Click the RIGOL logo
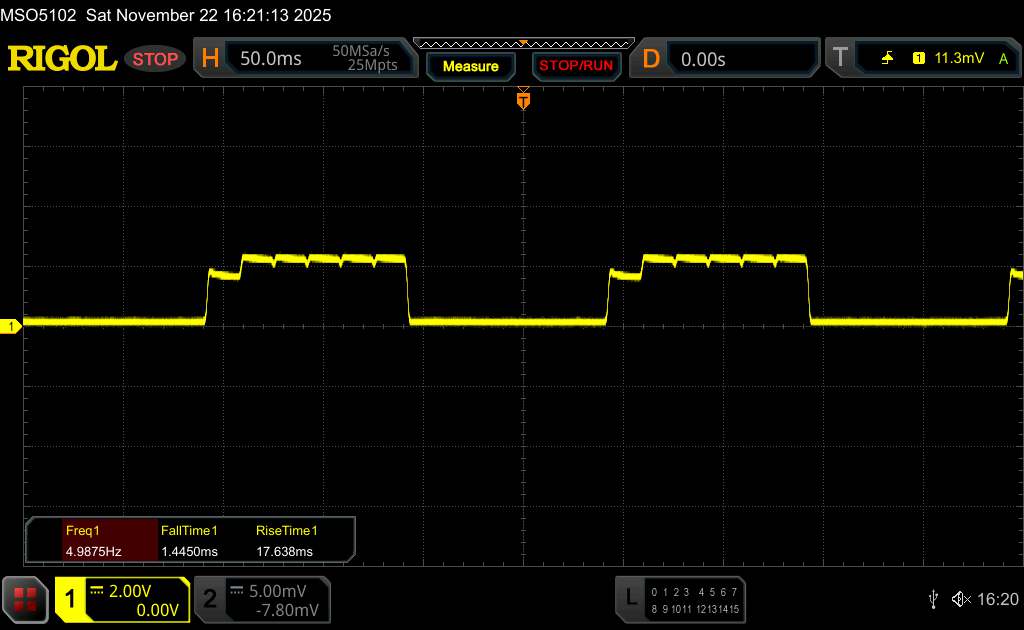Screen dimensions: 1024x630 tap(62, 59)
